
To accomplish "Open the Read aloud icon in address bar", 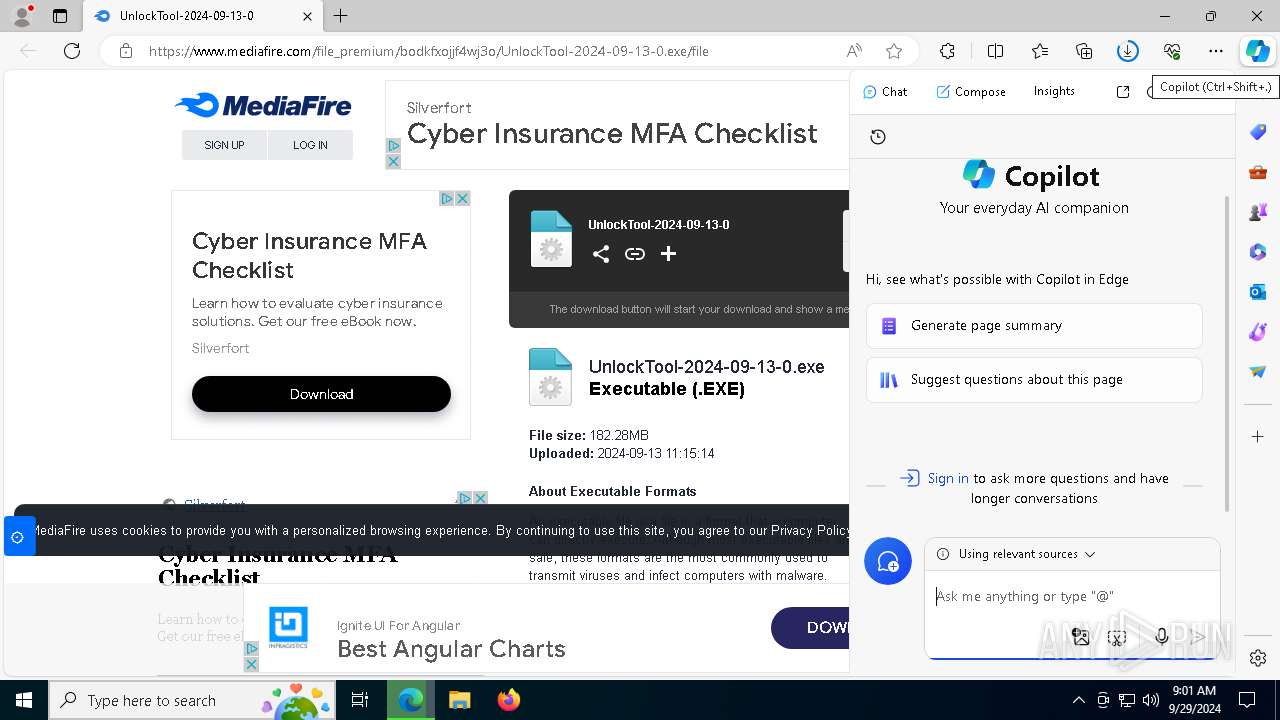I will [x=854, y=51].
